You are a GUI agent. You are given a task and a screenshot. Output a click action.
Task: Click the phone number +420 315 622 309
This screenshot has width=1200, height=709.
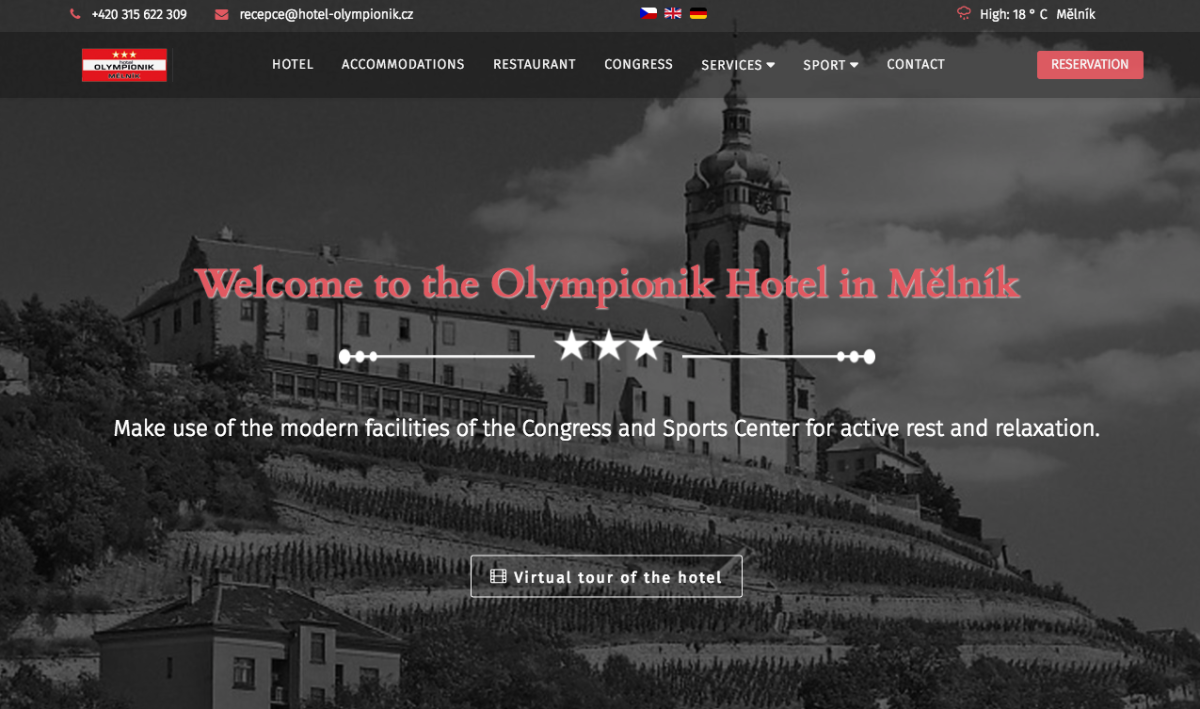click(139, 14)
